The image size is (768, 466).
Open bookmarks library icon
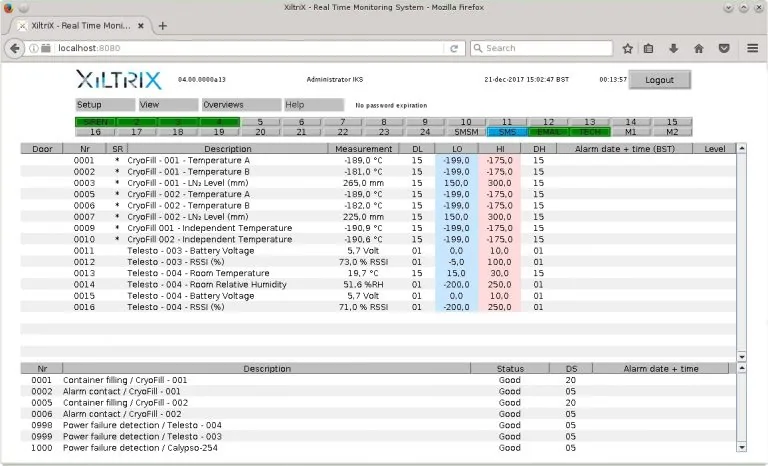point(648,48)
